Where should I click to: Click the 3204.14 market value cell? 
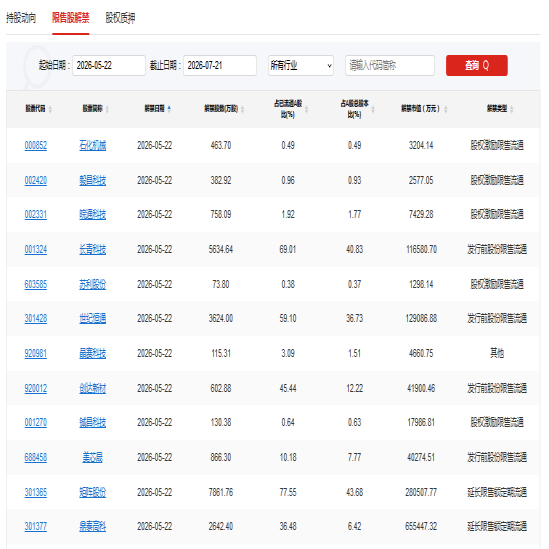(x=422, y=145)
